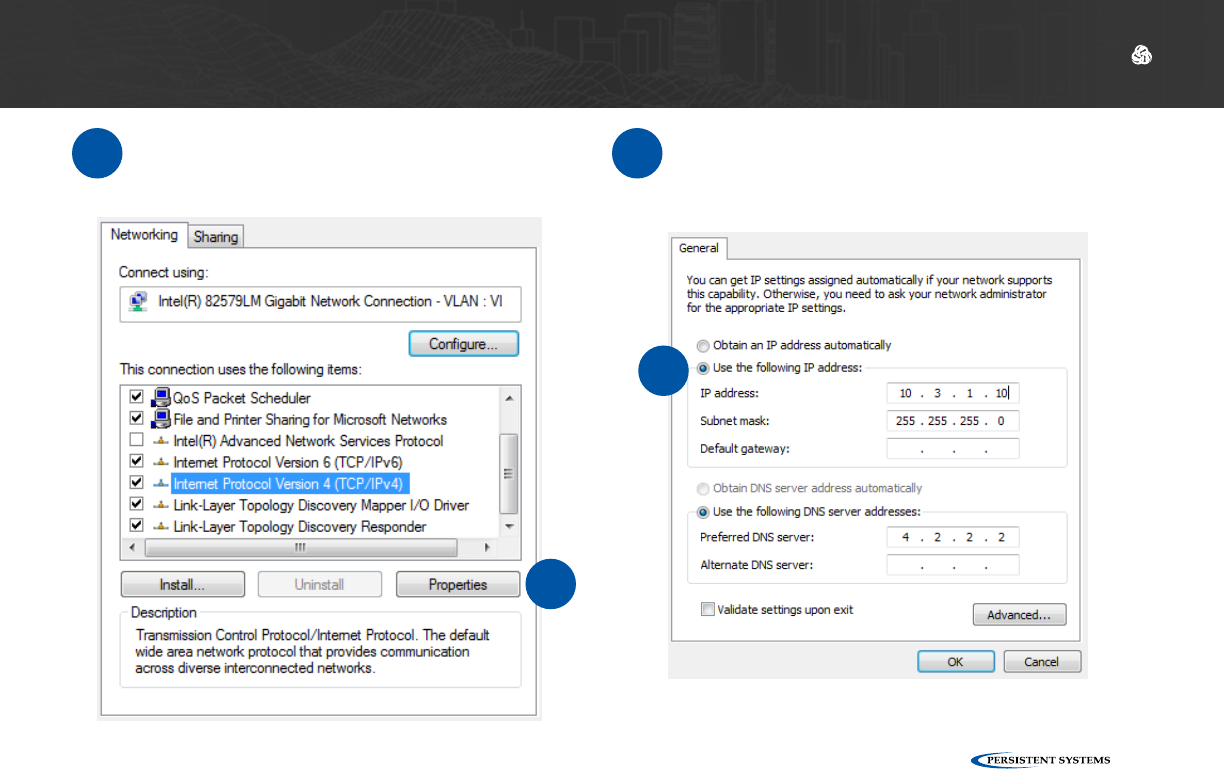
Task: Select Use the following DNS server addresses
Action: [704, 512]
